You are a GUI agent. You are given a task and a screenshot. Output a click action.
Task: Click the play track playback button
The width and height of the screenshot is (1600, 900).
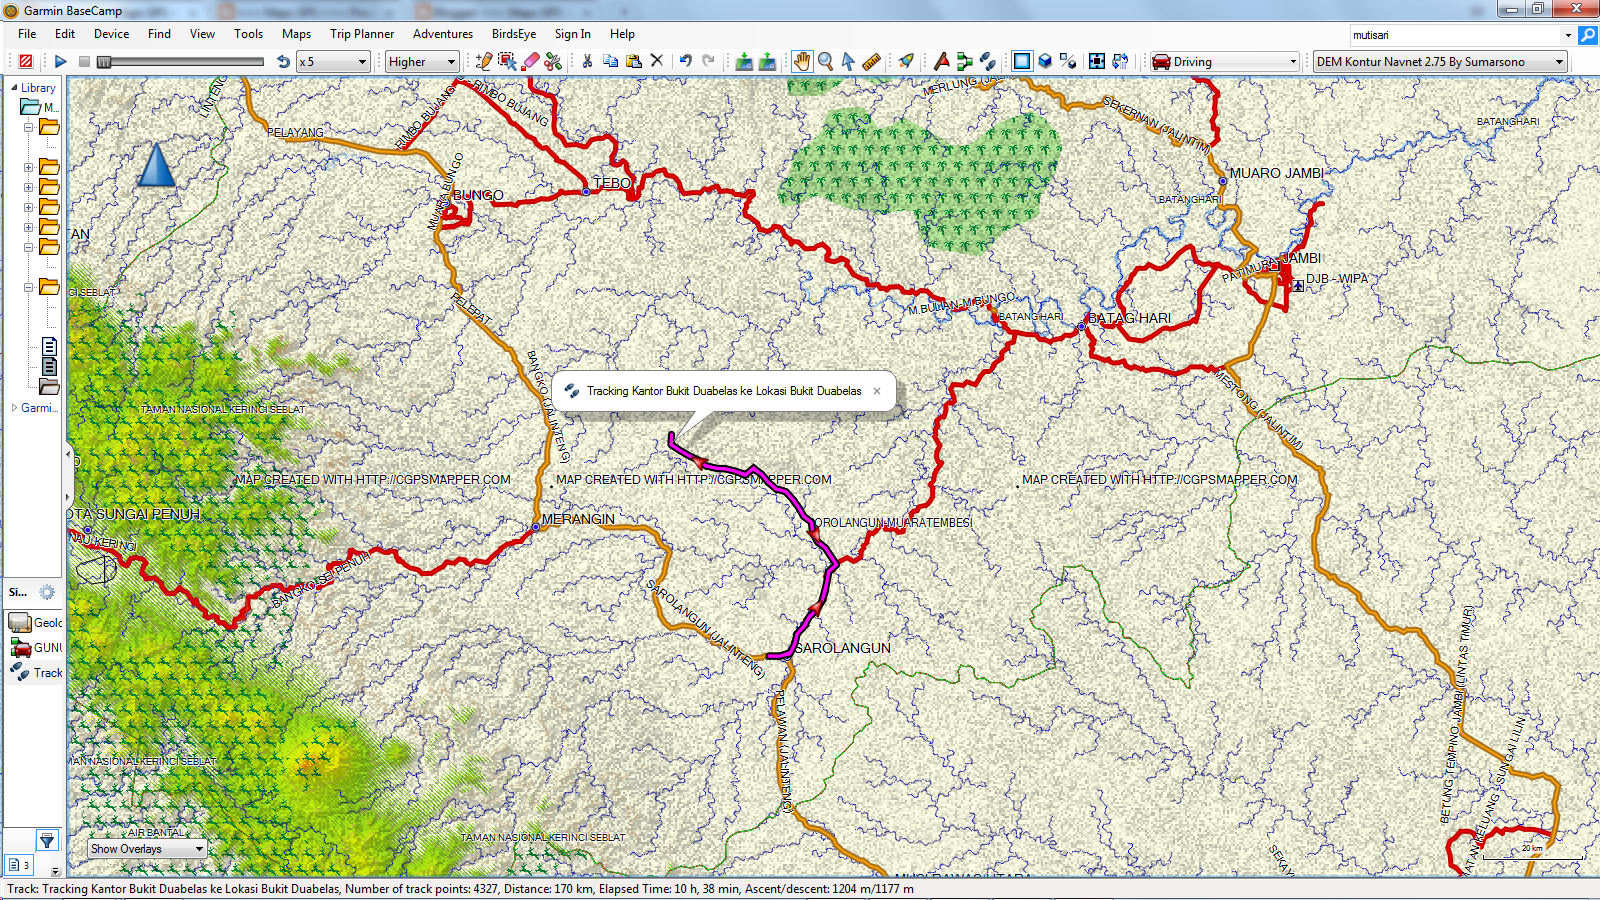click(60, 62)
